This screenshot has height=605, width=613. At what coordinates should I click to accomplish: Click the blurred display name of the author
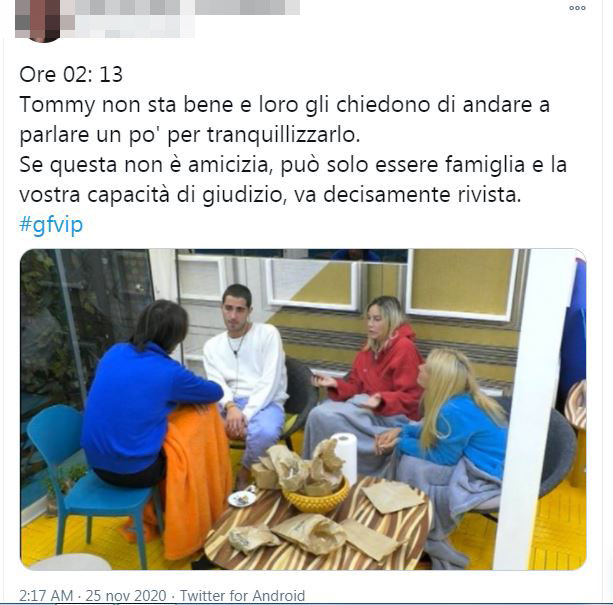point(187,7)
